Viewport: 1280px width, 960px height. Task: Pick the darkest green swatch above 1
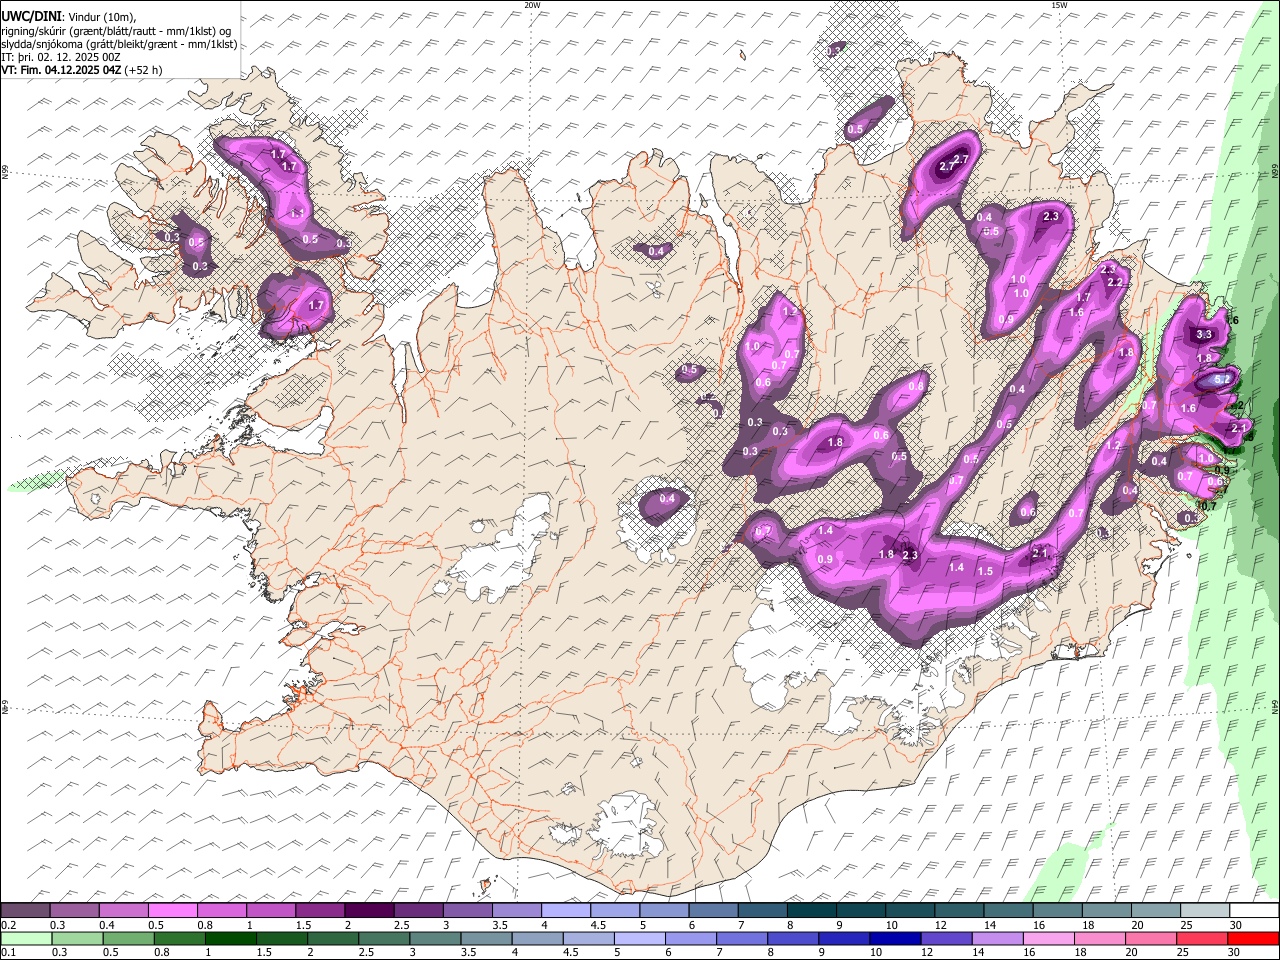tap(231, 938)
